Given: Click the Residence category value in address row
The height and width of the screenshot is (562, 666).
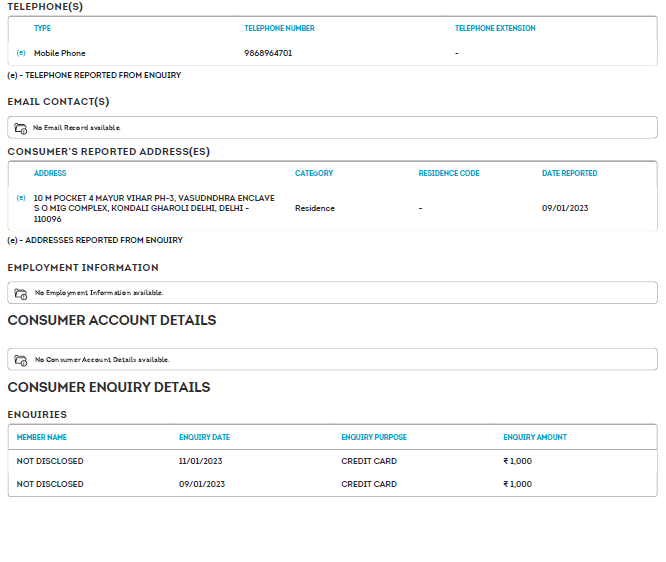Looking at the screenshot, I should [314, 208].
